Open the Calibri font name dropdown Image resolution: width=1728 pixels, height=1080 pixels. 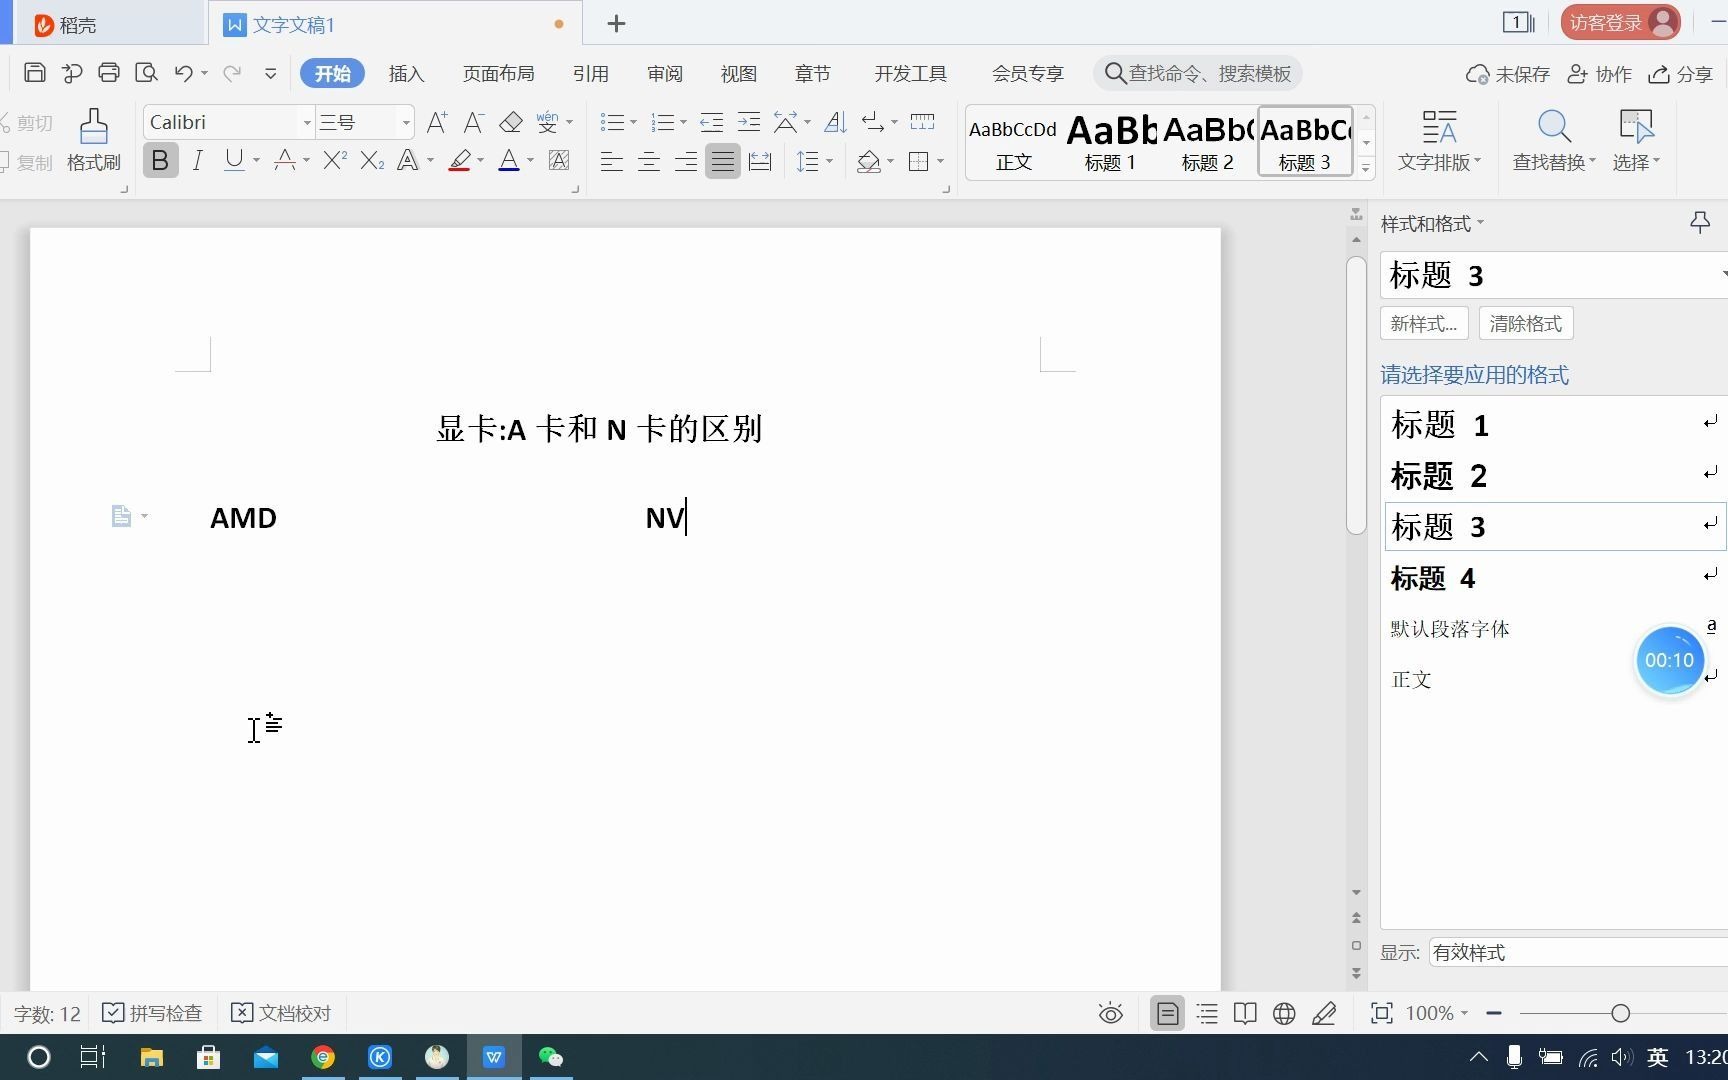tap(306, 123)
